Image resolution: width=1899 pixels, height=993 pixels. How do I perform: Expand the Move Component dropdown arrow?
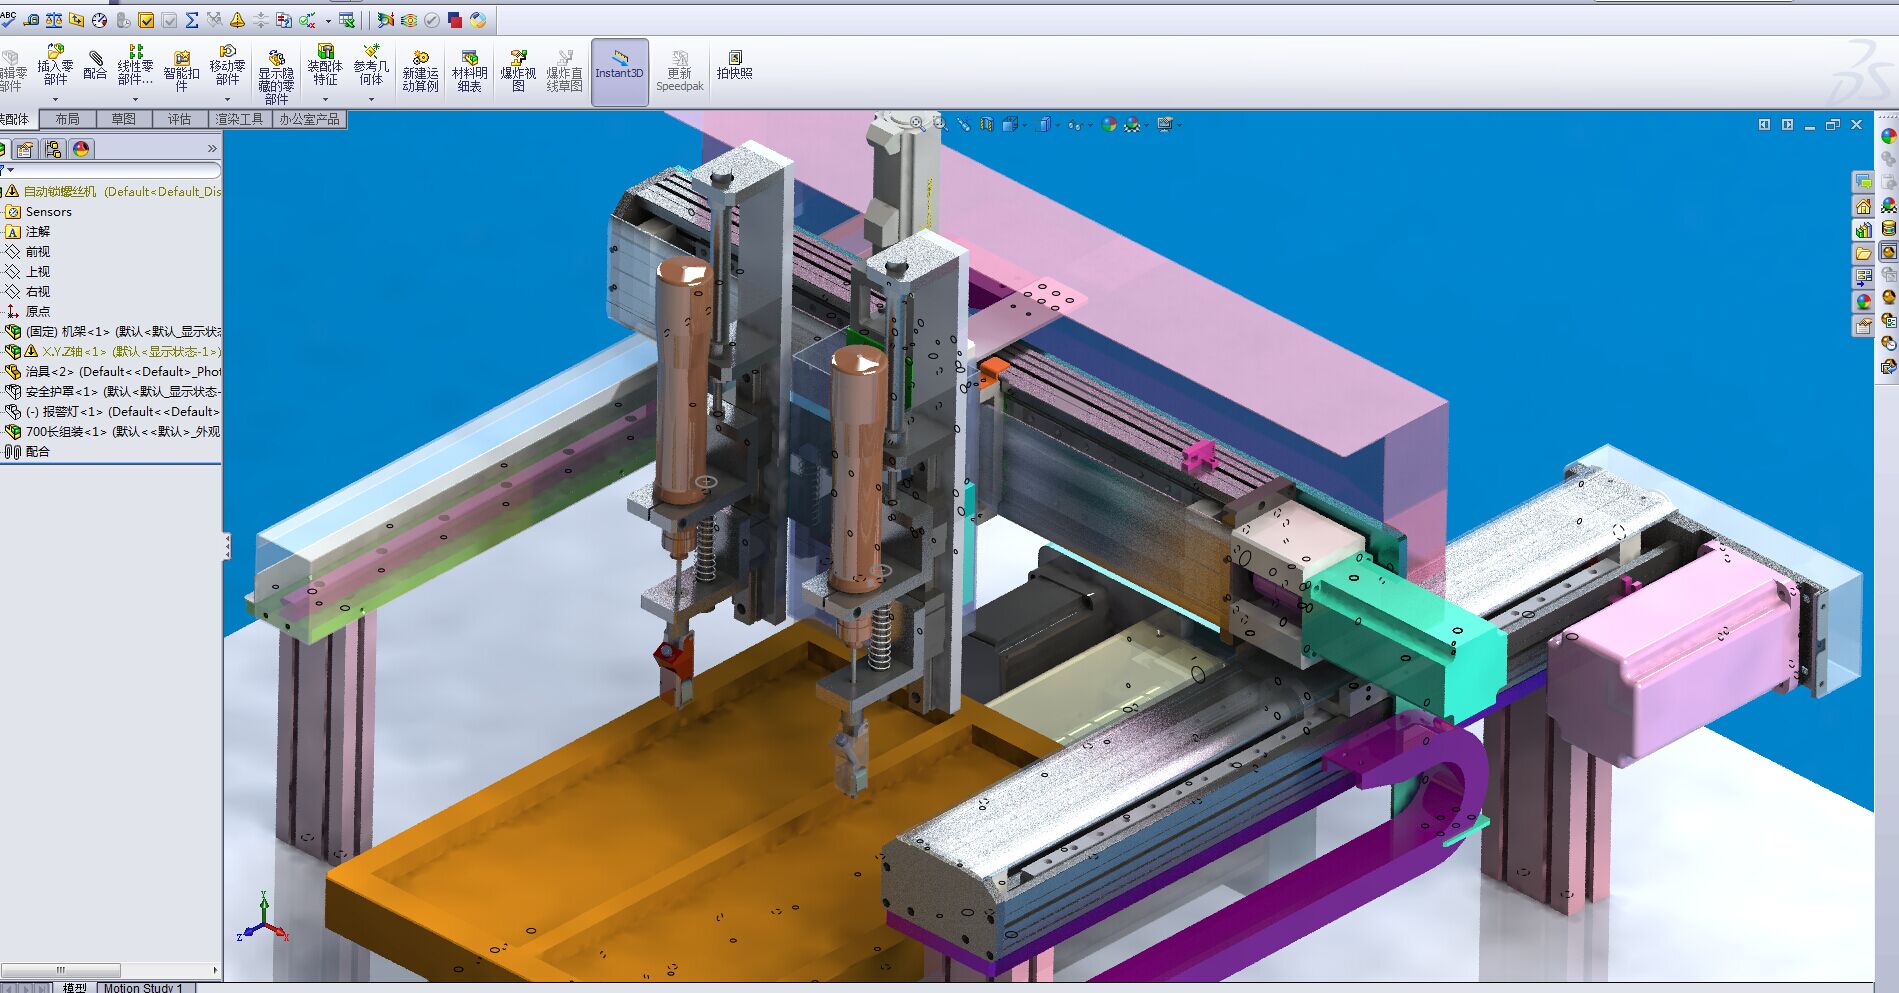tap(227, 99)
